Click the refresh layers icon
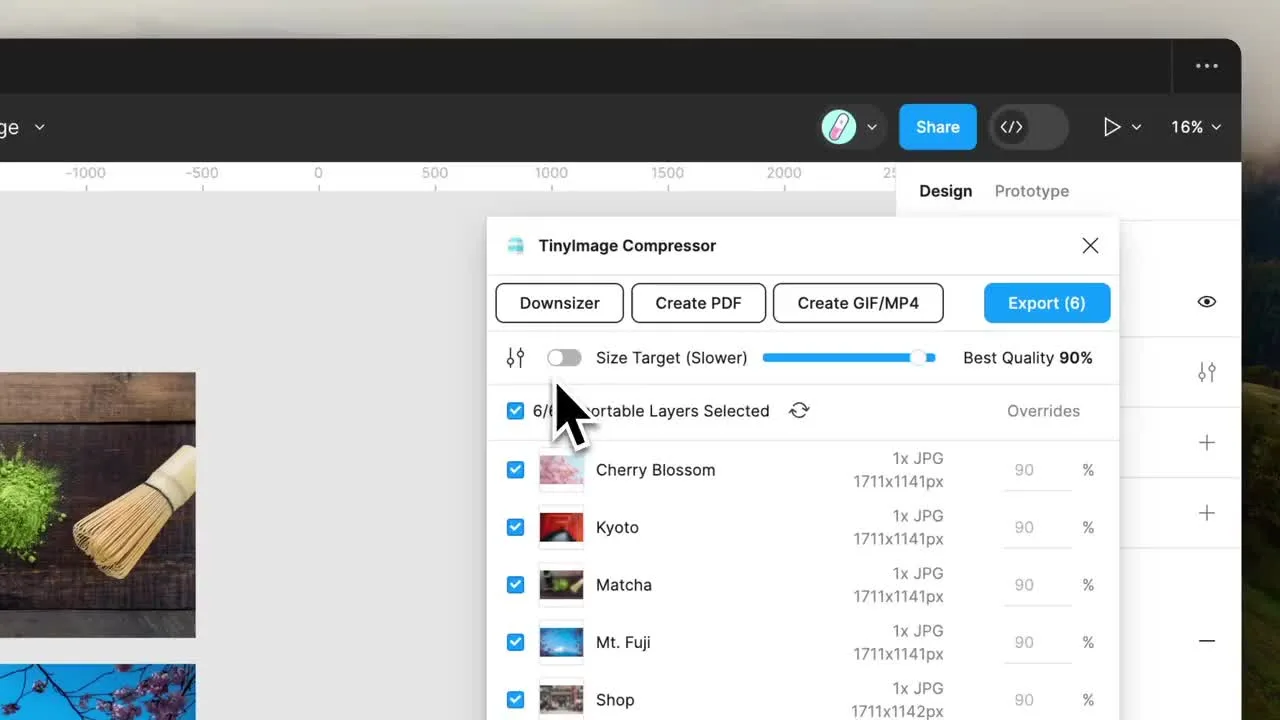The image size is (1280, 720). [799, 411]
